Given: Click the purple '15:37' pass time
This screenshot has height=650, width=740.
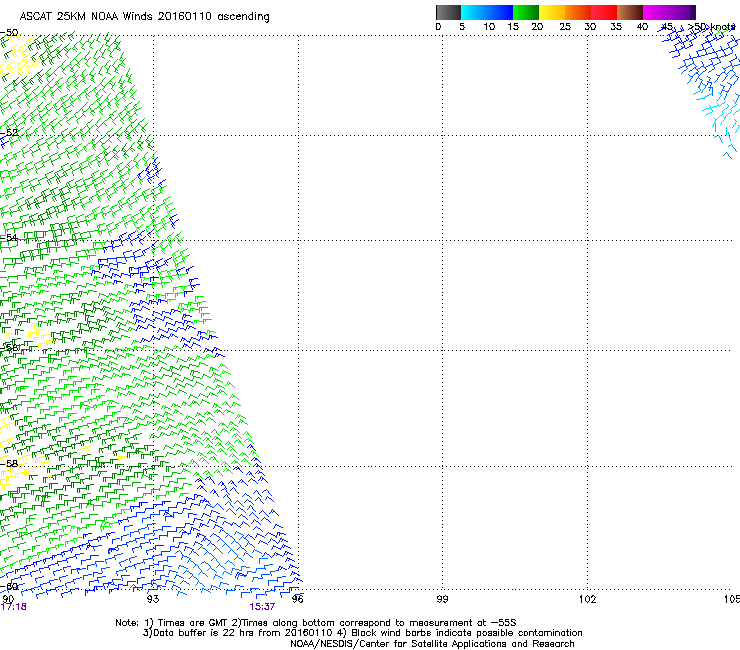Looking at the screenshot, I should point(262,607).
